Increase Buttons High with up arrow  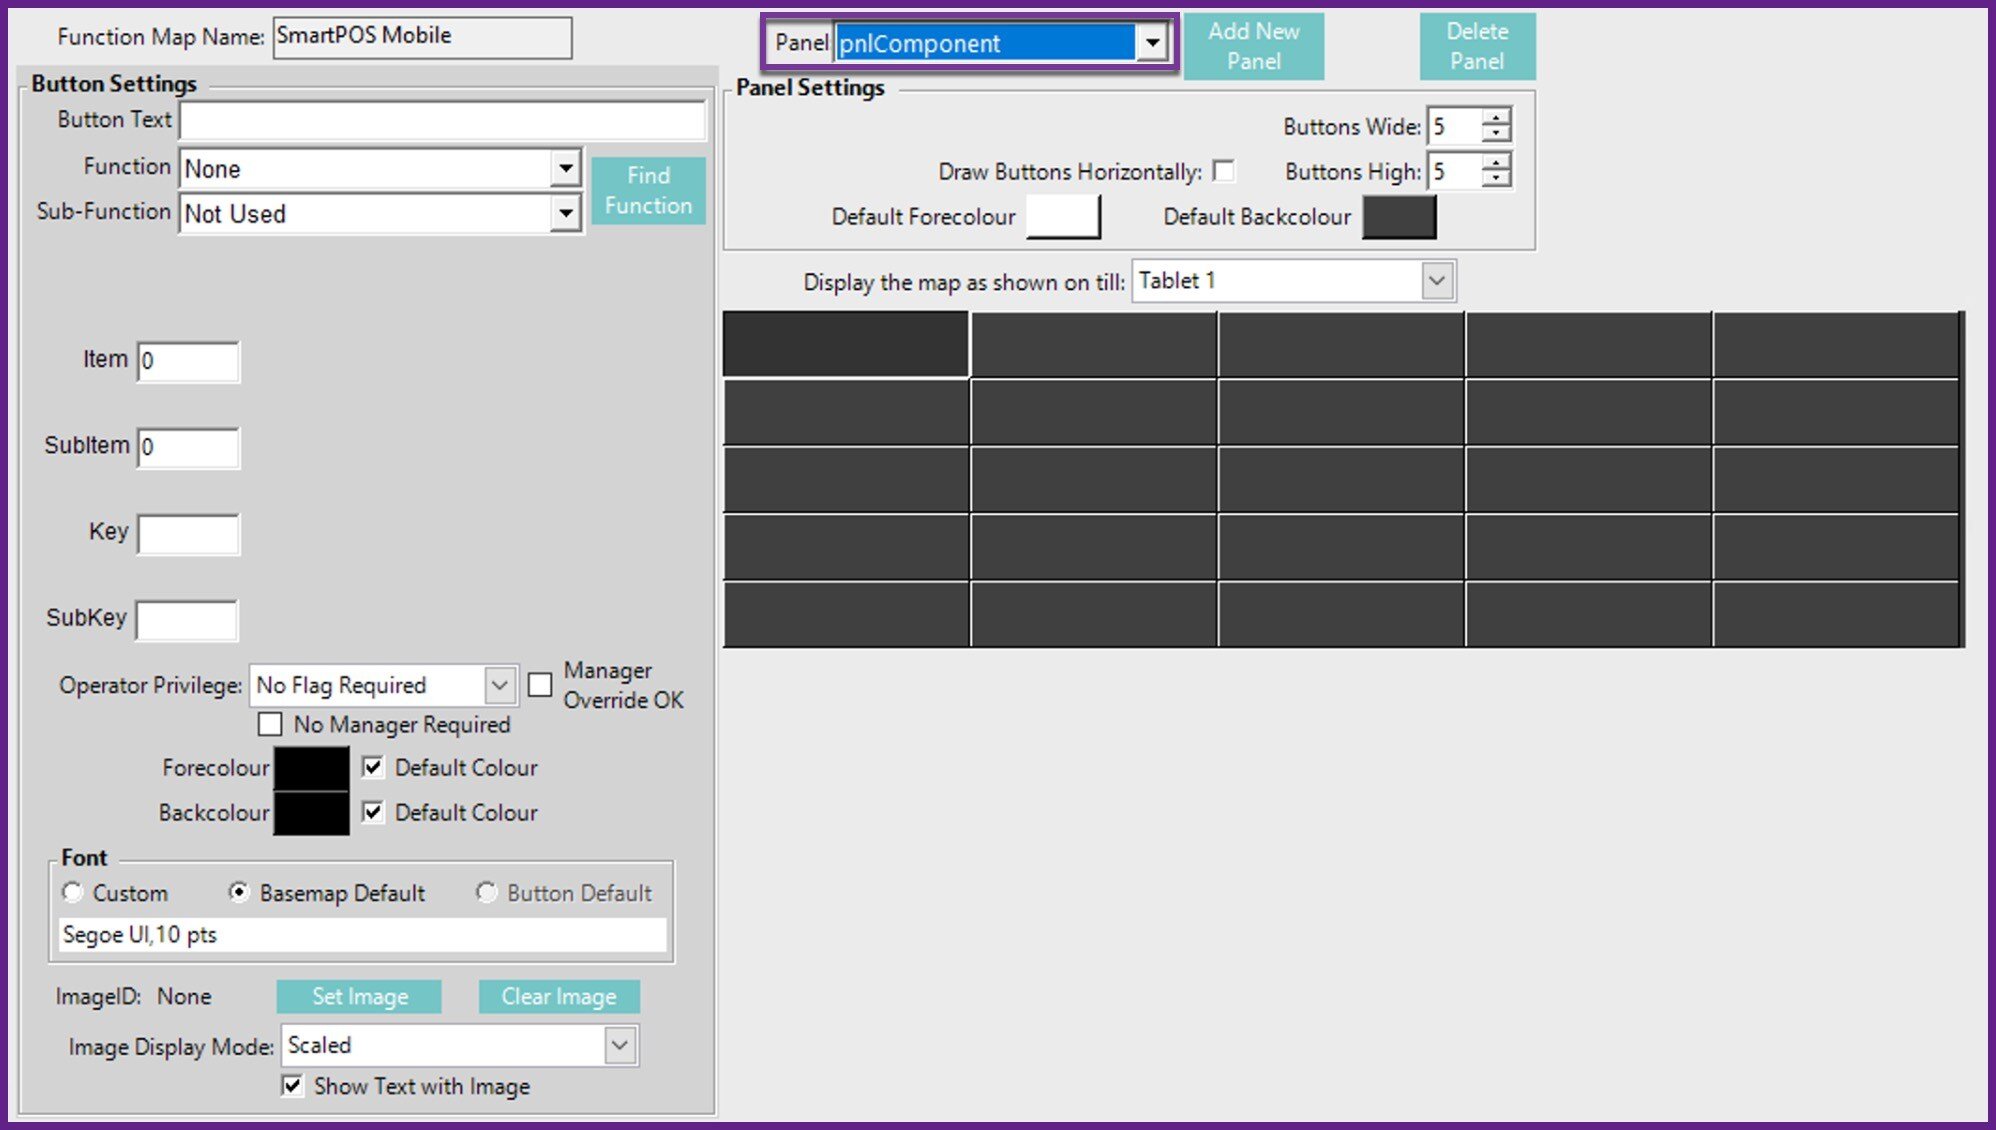click(x=1496, y=163)
